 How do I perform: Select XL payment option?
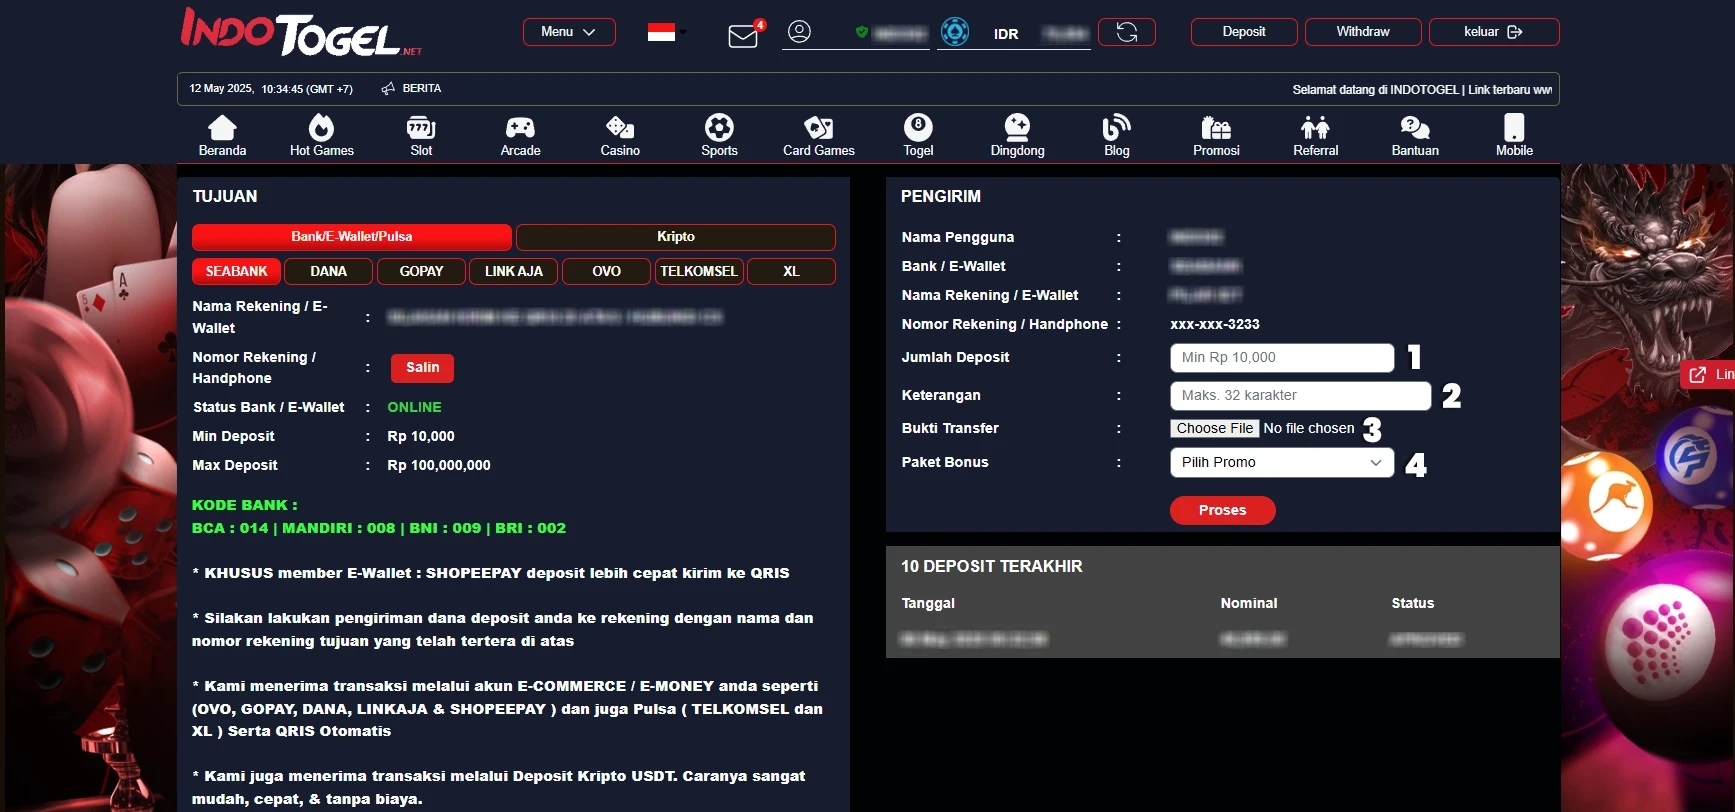[791, 272]
